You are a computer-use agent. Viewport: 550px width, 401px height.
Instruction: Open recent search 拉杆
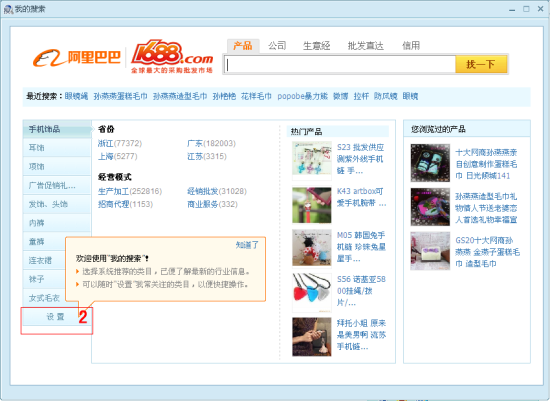pos(361,96)
